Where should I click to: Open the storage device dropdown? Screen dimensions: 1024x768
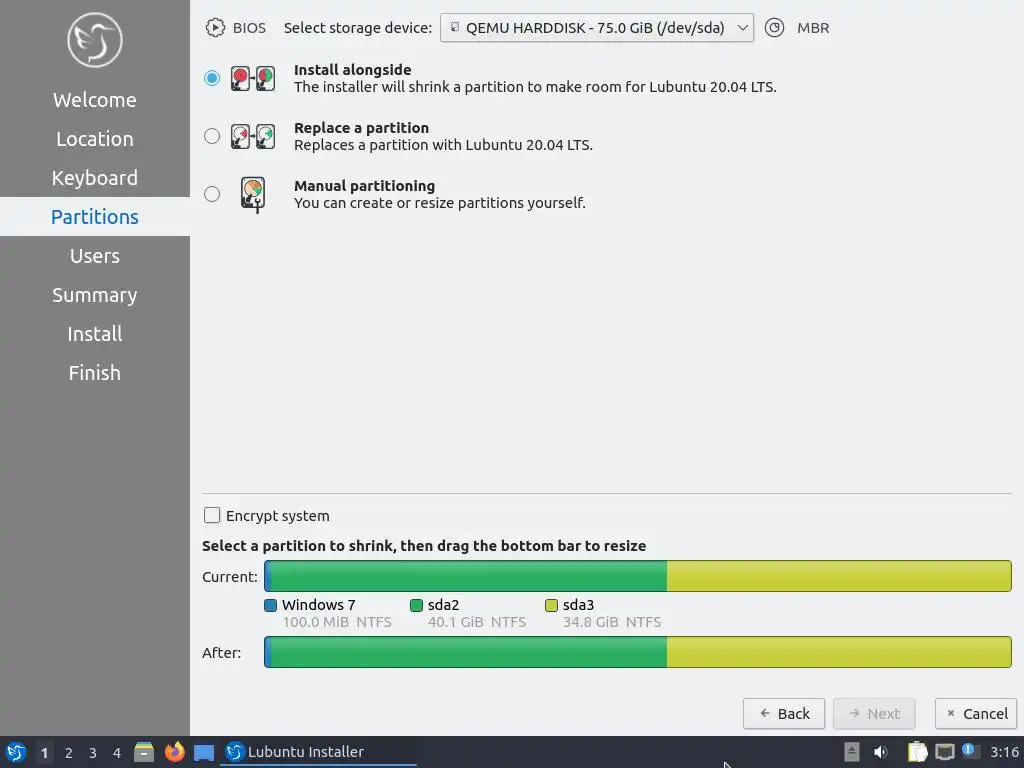596,28
